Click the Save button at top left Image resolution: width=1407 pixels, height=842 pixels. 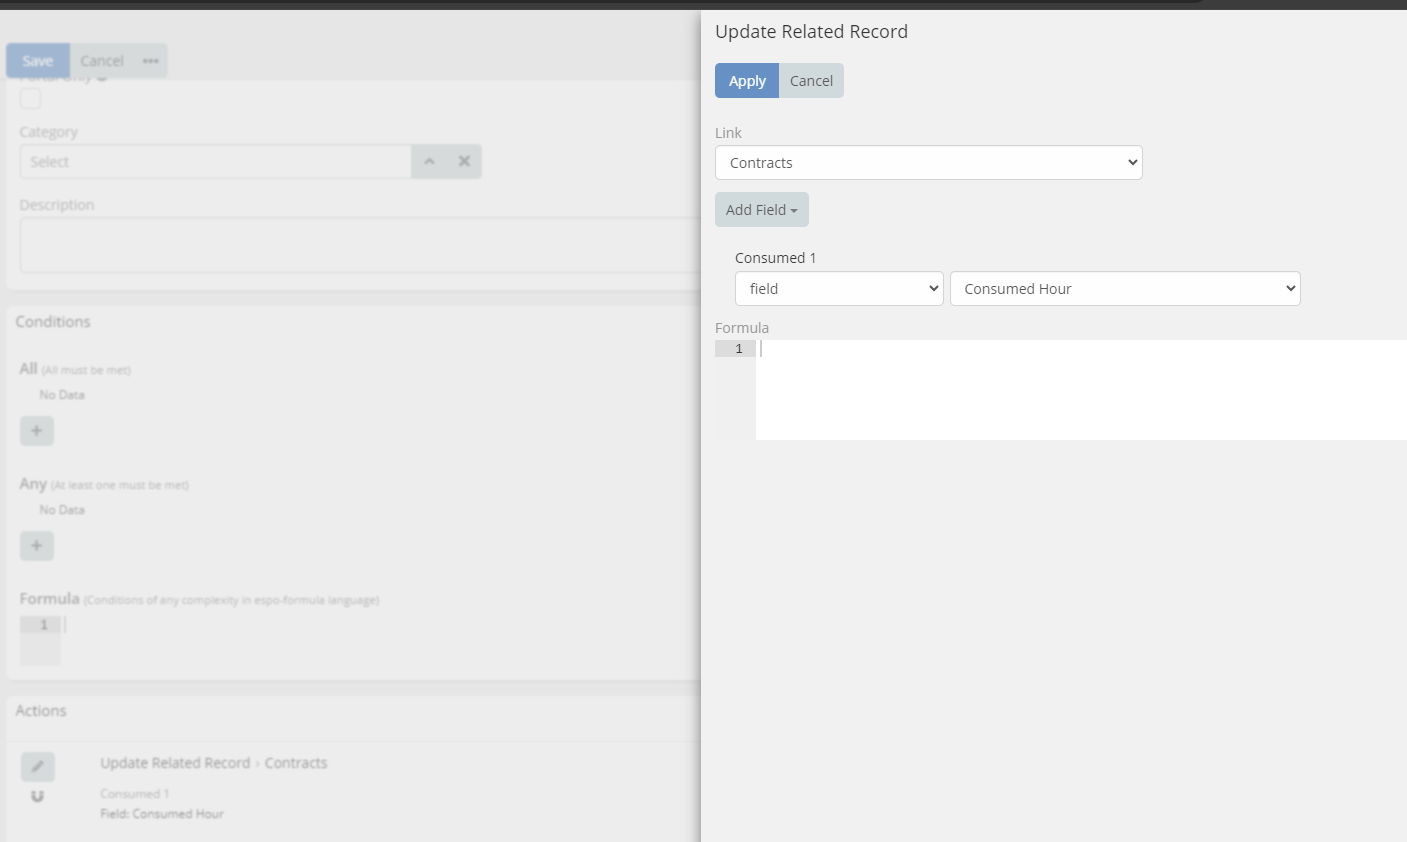[x=38, y=61]
